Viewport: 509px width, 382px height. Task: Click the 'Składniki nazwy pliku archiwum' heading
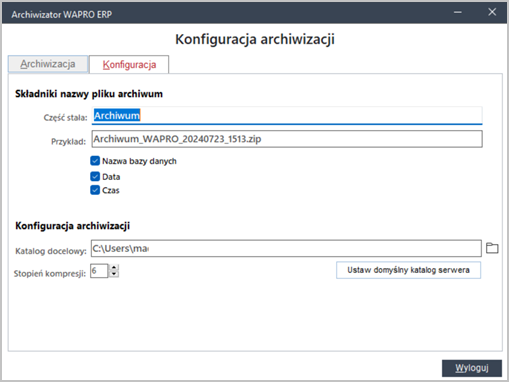point(89,94)
